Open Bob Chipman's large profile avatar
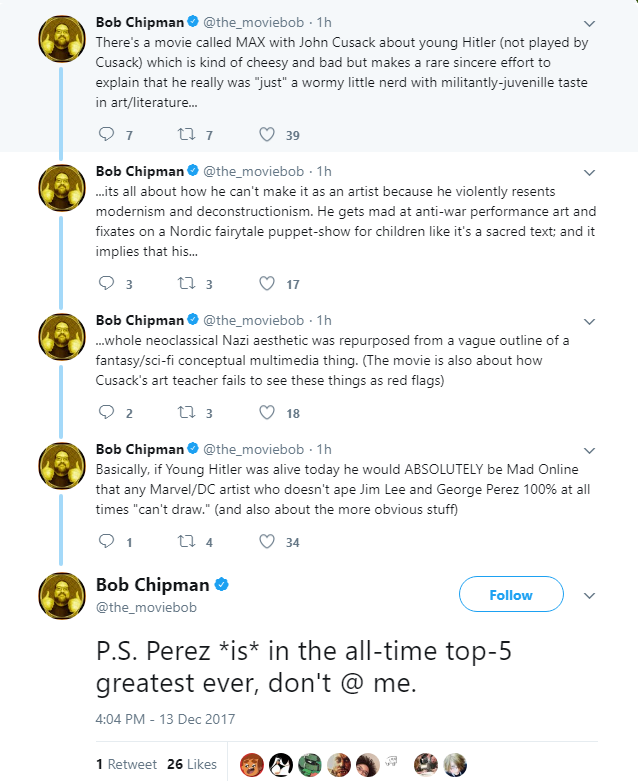Image resolution: width=638 pixels, height=781 pixels. click(60, 598)
